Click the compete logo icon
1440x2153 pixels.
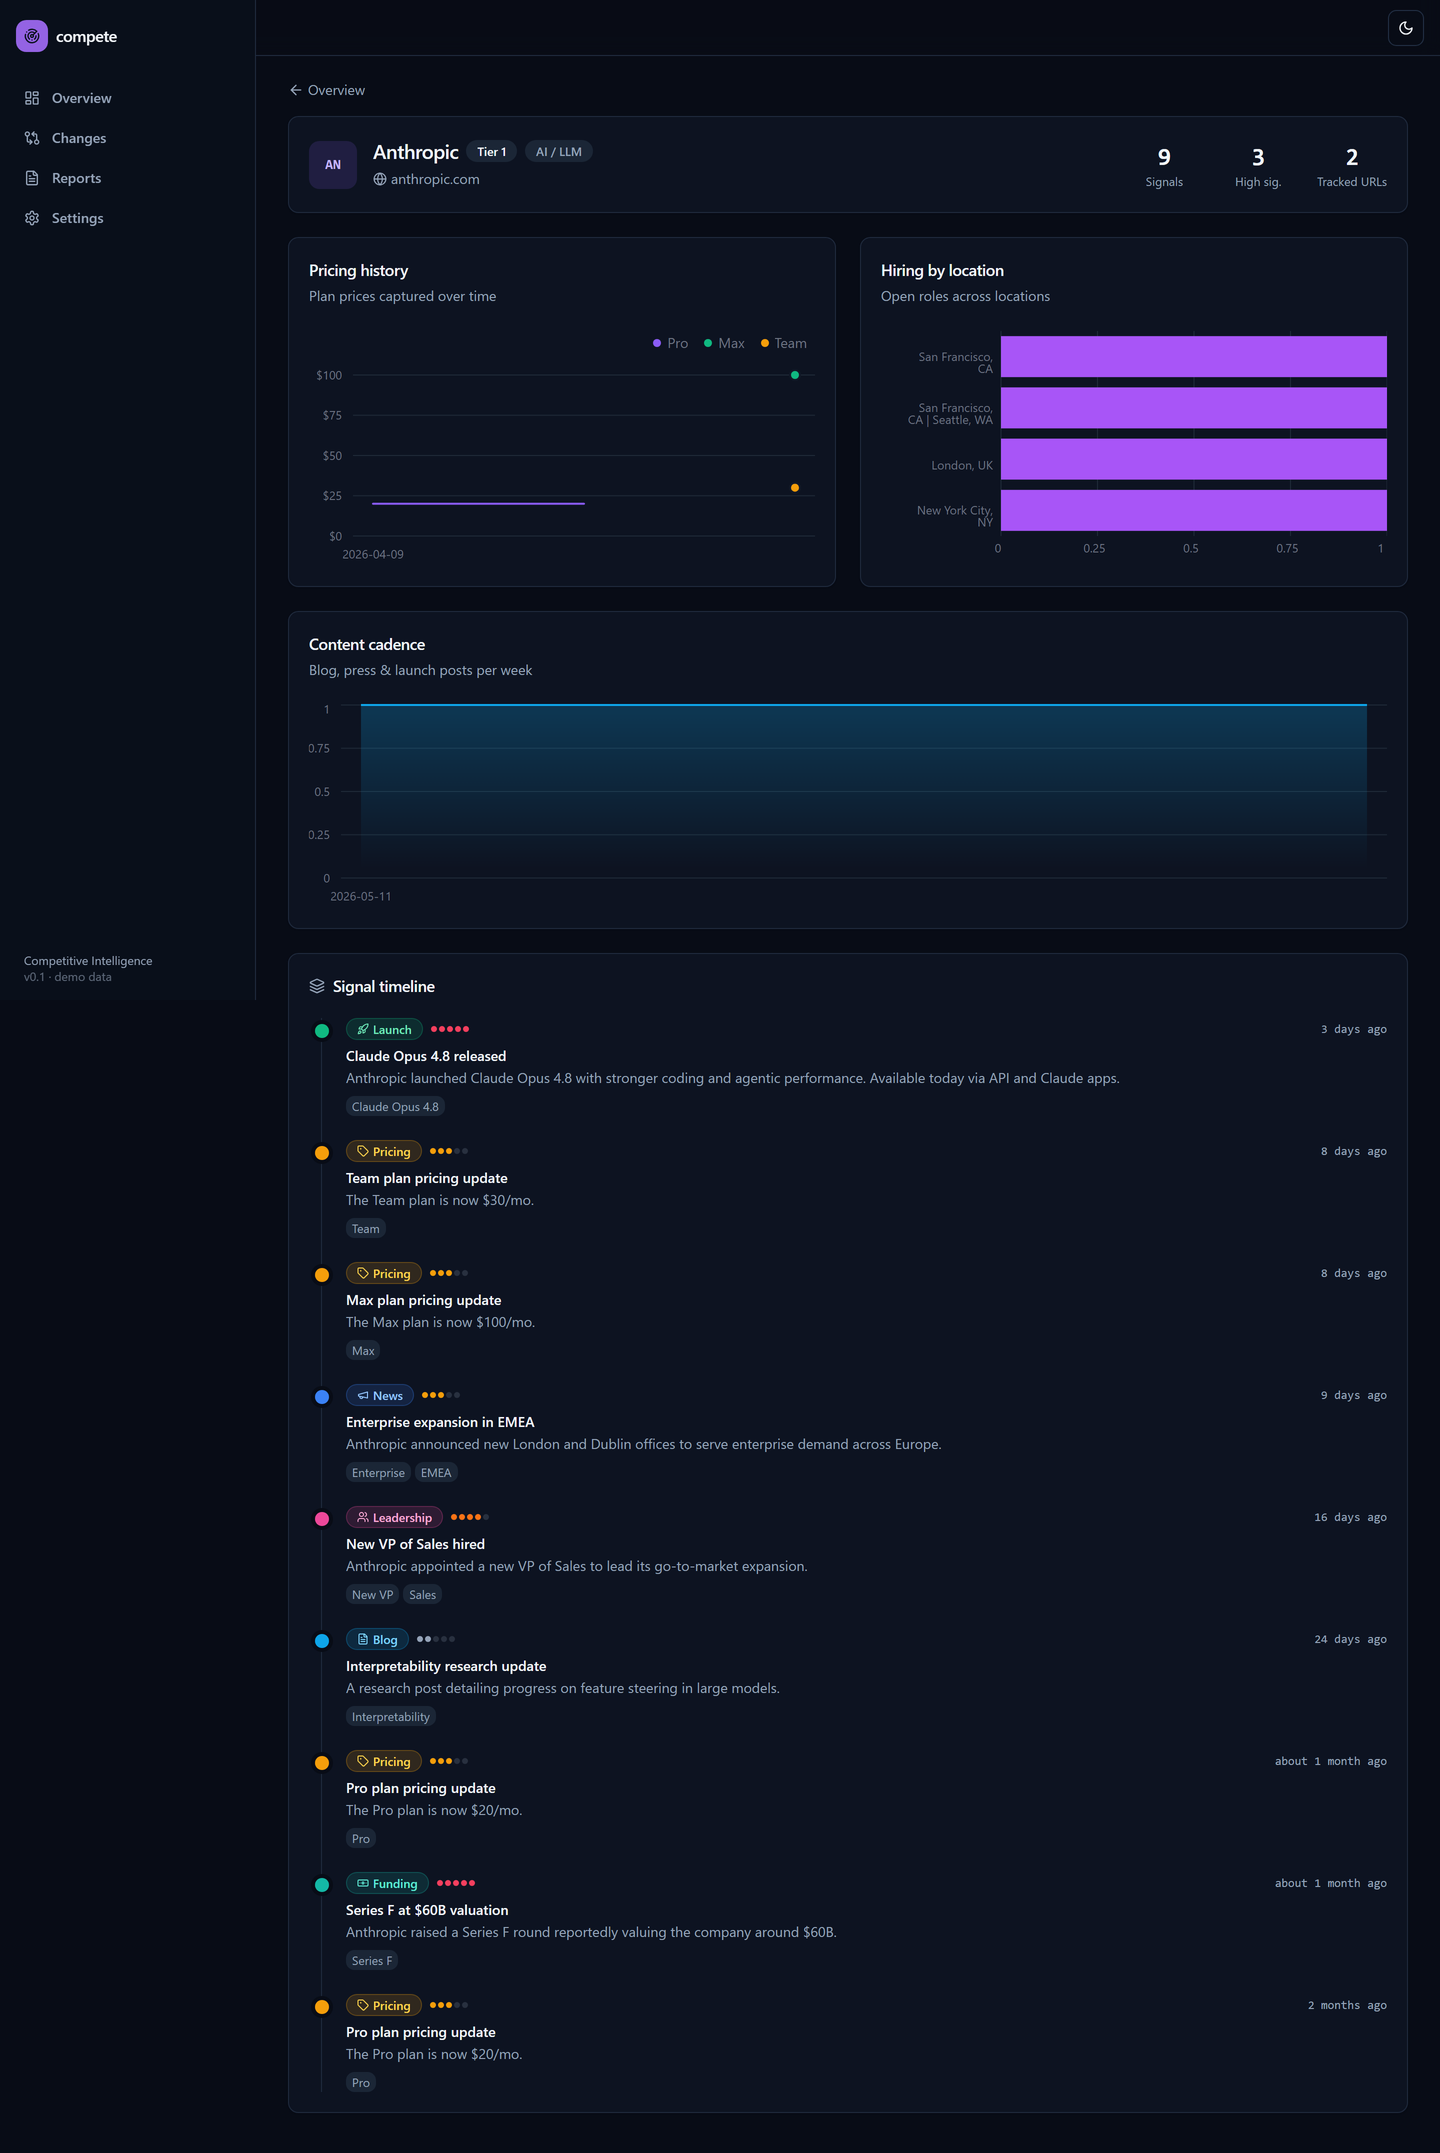click(x=32, y=36)
